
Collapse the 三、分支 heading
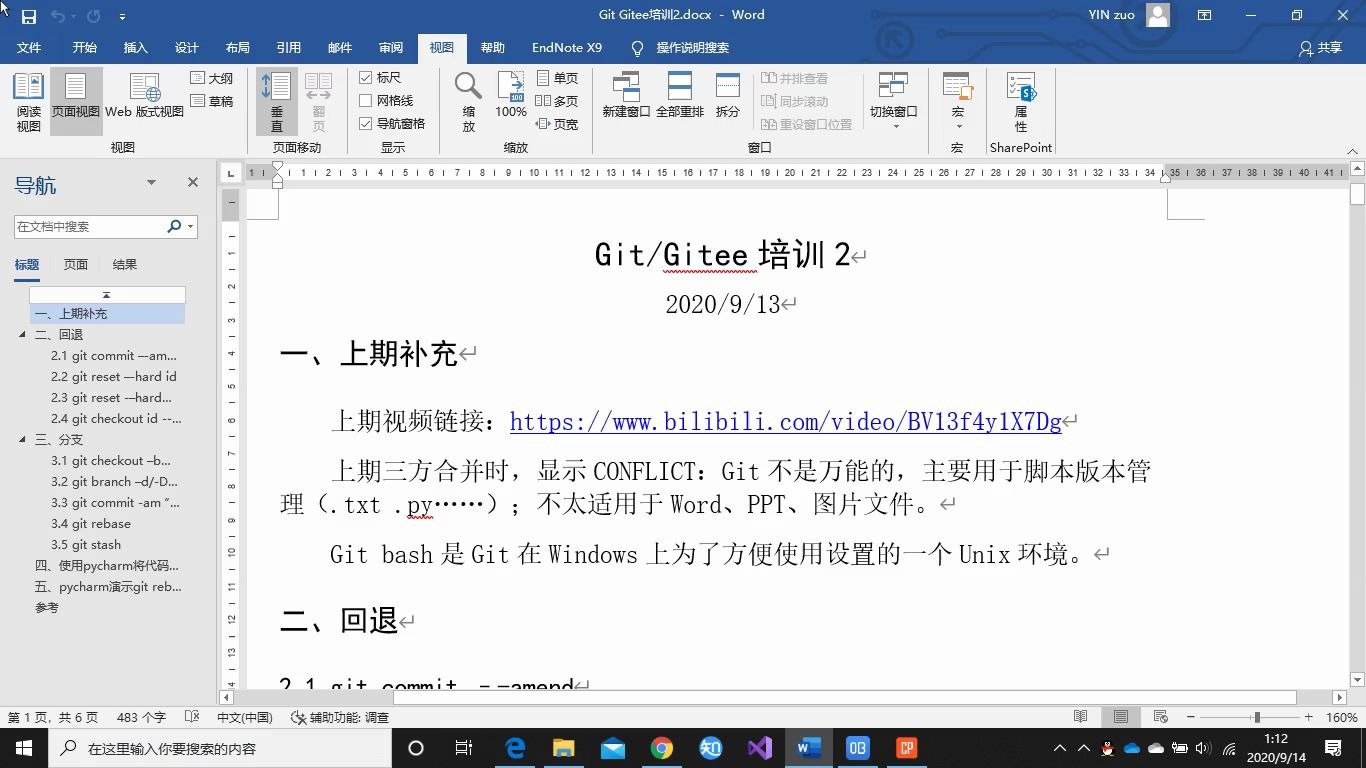23,440
